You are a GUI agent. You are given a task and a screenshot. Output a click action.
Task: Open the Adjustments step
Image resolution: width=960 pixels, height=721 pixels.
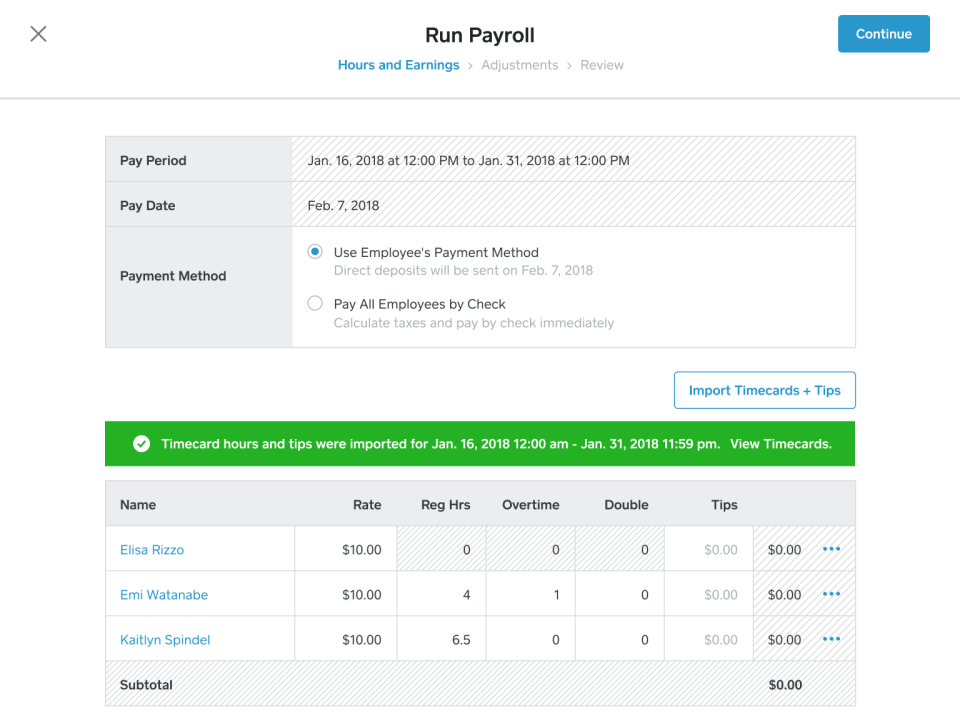(519, 65)
